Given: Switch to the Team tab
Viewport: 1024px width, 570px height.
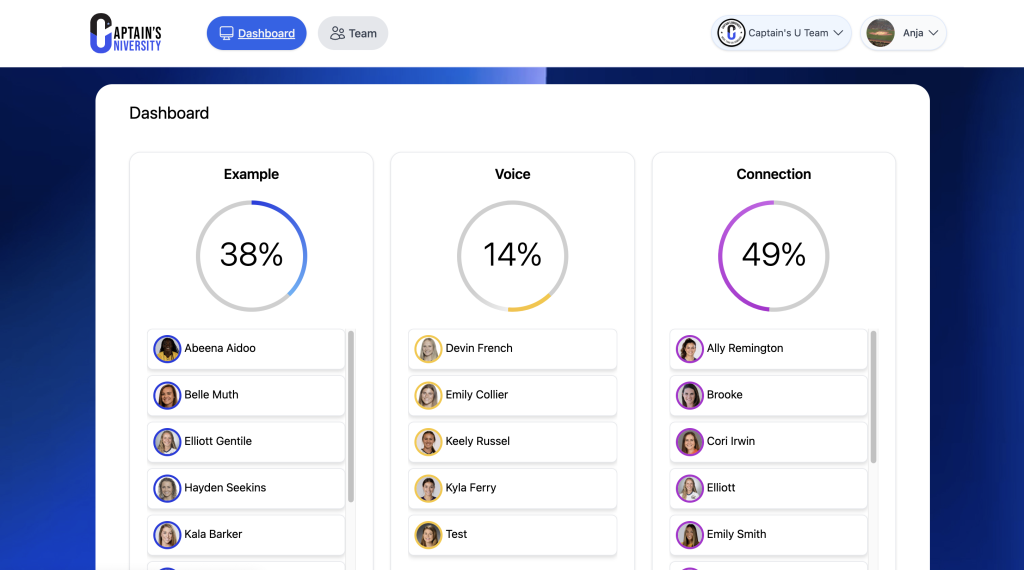Looking at the screenshot, I should (x=353, y=33).
